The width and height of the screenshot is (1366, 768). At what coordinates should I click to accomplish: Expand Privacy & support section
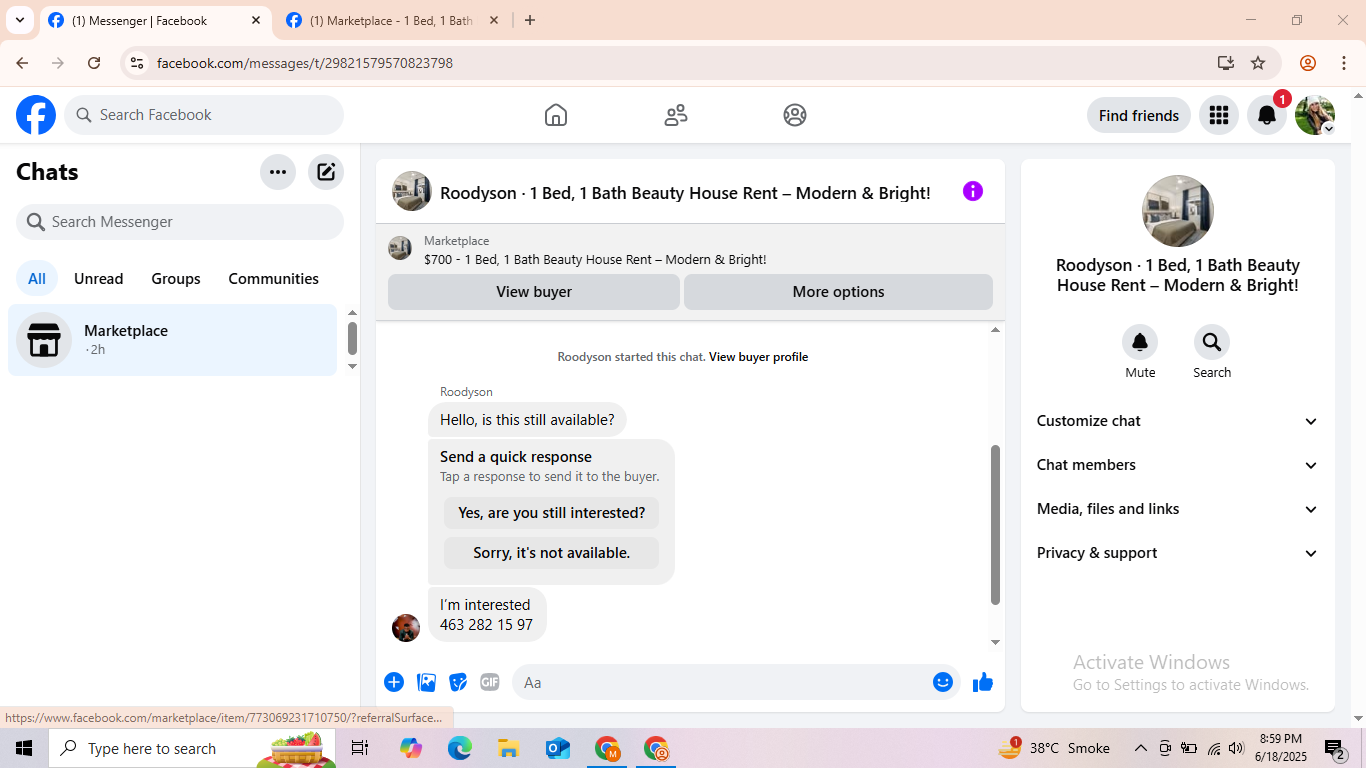coord(1178,553)
